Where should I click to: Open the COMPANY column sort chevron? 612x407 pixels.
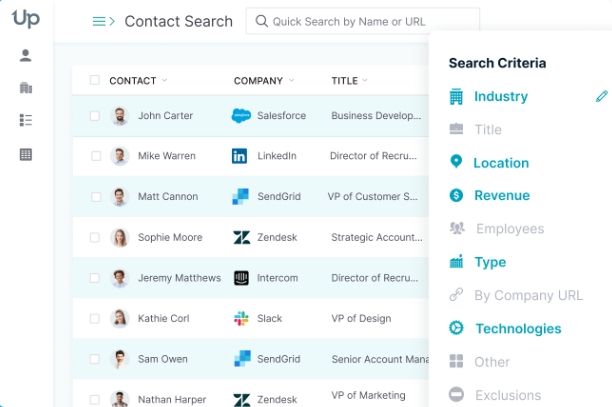coord(291,80)
